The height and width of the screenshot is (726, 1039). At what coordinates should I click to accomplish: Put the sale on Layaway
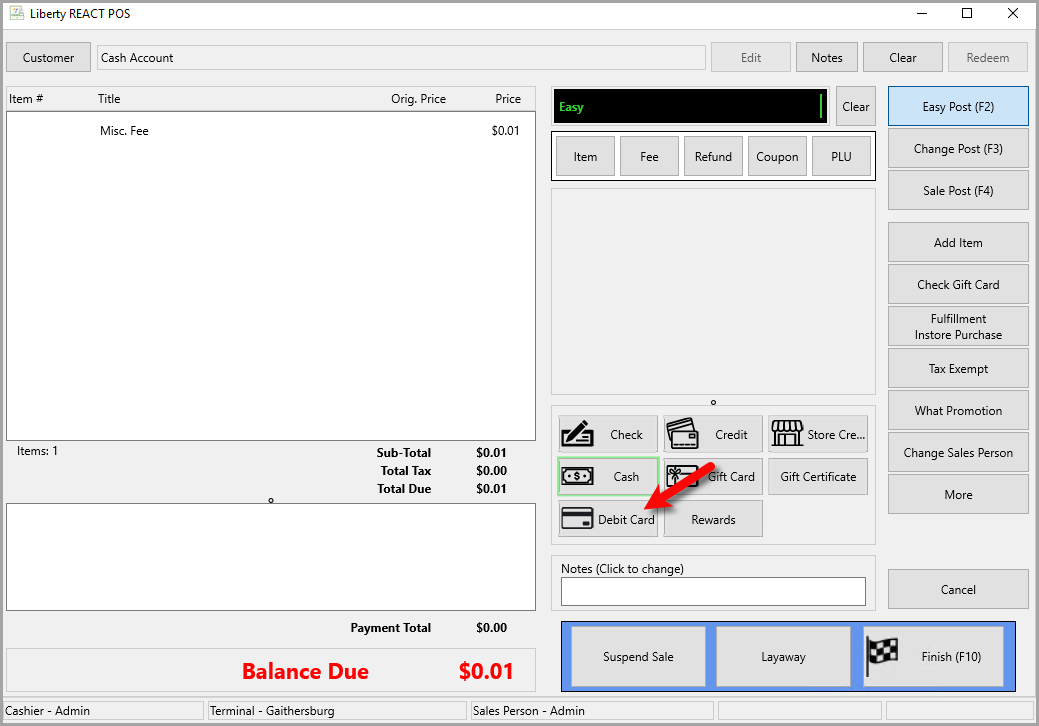click(x=783, y=656)
